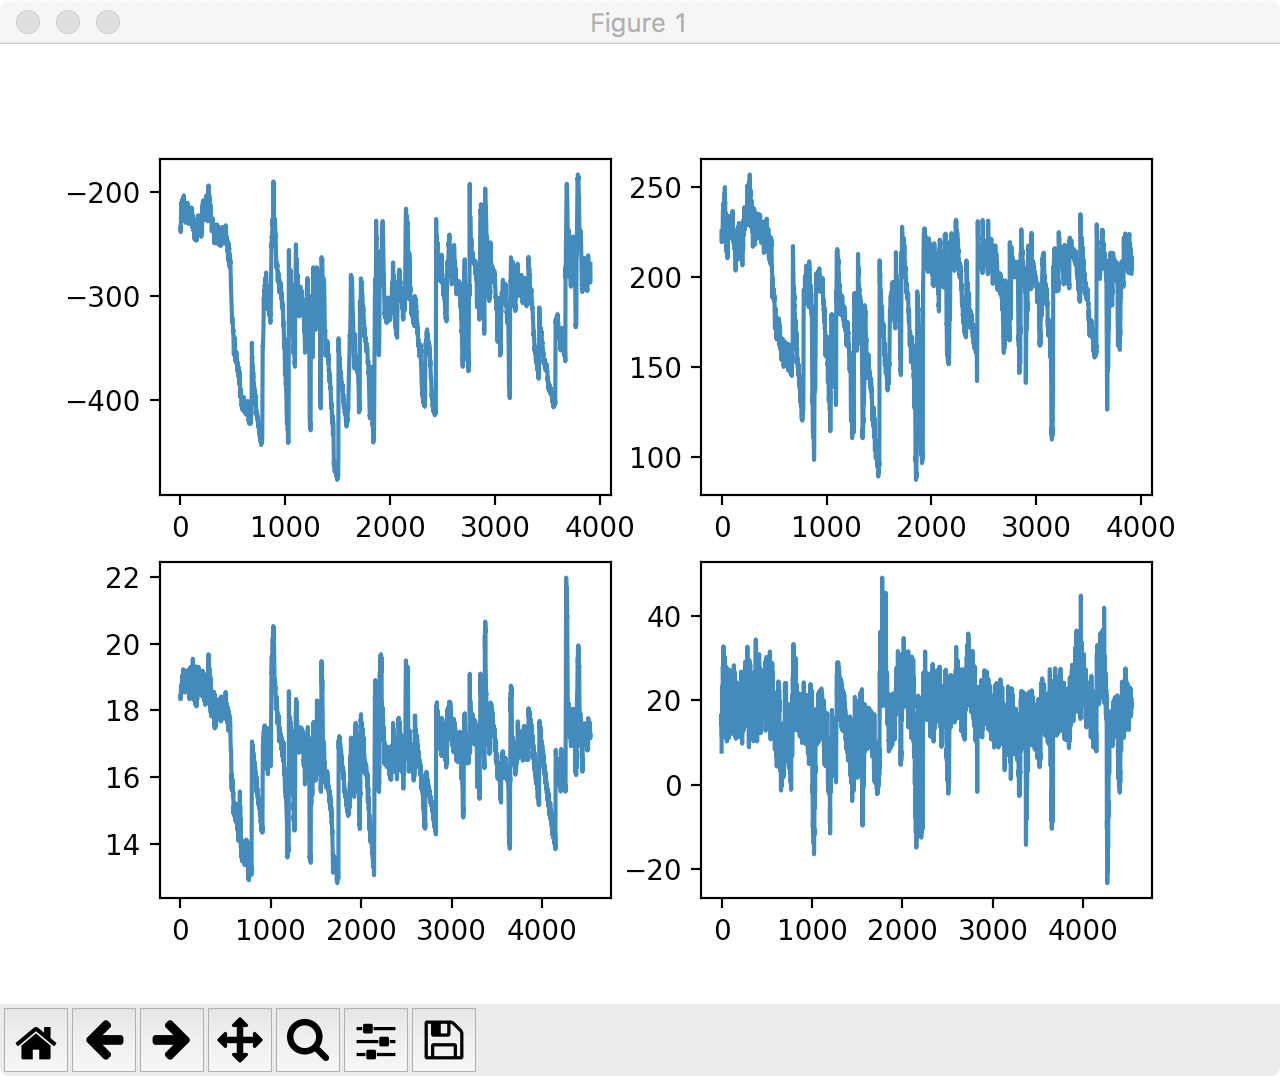The width and height of the screenshot is (1280, 1076).
Task: Expand the window with the green zoom button
Action: pyautogui.click(x=107, y=22)
